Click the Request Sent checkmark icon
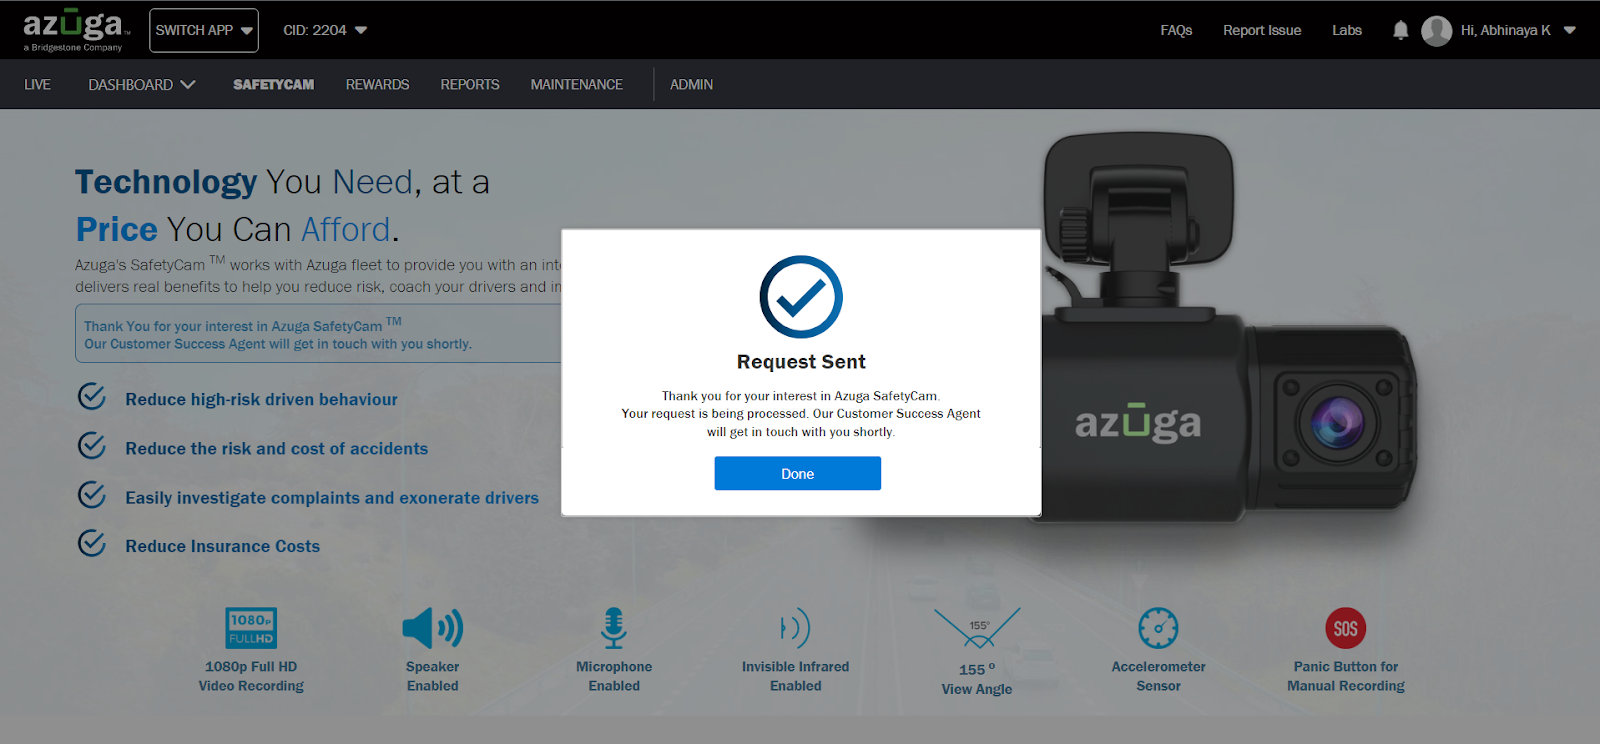Viewport: 1600px width, 744px height. (x=801, y=297)
